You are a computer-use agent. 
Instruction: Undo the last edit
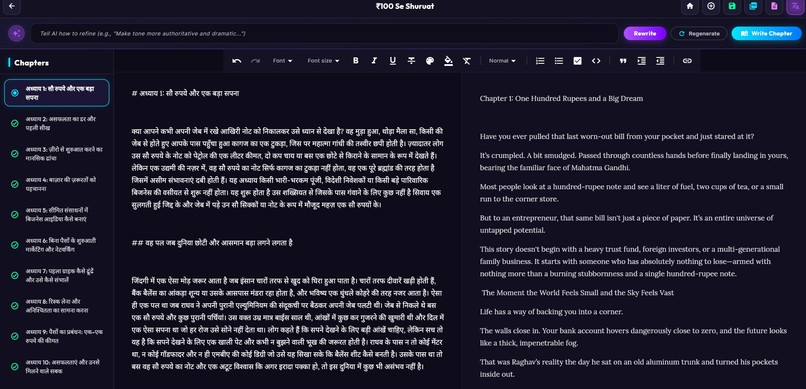[236, 61]
